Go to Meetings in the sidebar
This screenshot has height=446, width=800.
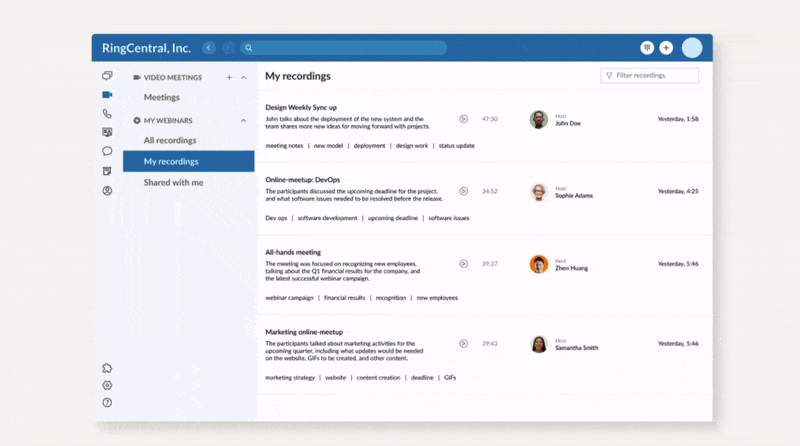pyautogui.click(x=162, y=97)
